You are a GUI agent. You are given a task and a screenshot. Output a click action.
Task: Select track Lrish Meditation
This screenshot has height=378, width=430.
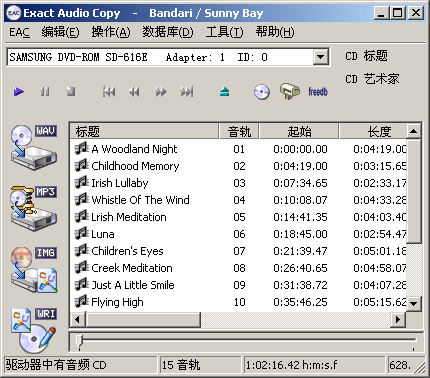pyautogui.click(x=129, y=217)
